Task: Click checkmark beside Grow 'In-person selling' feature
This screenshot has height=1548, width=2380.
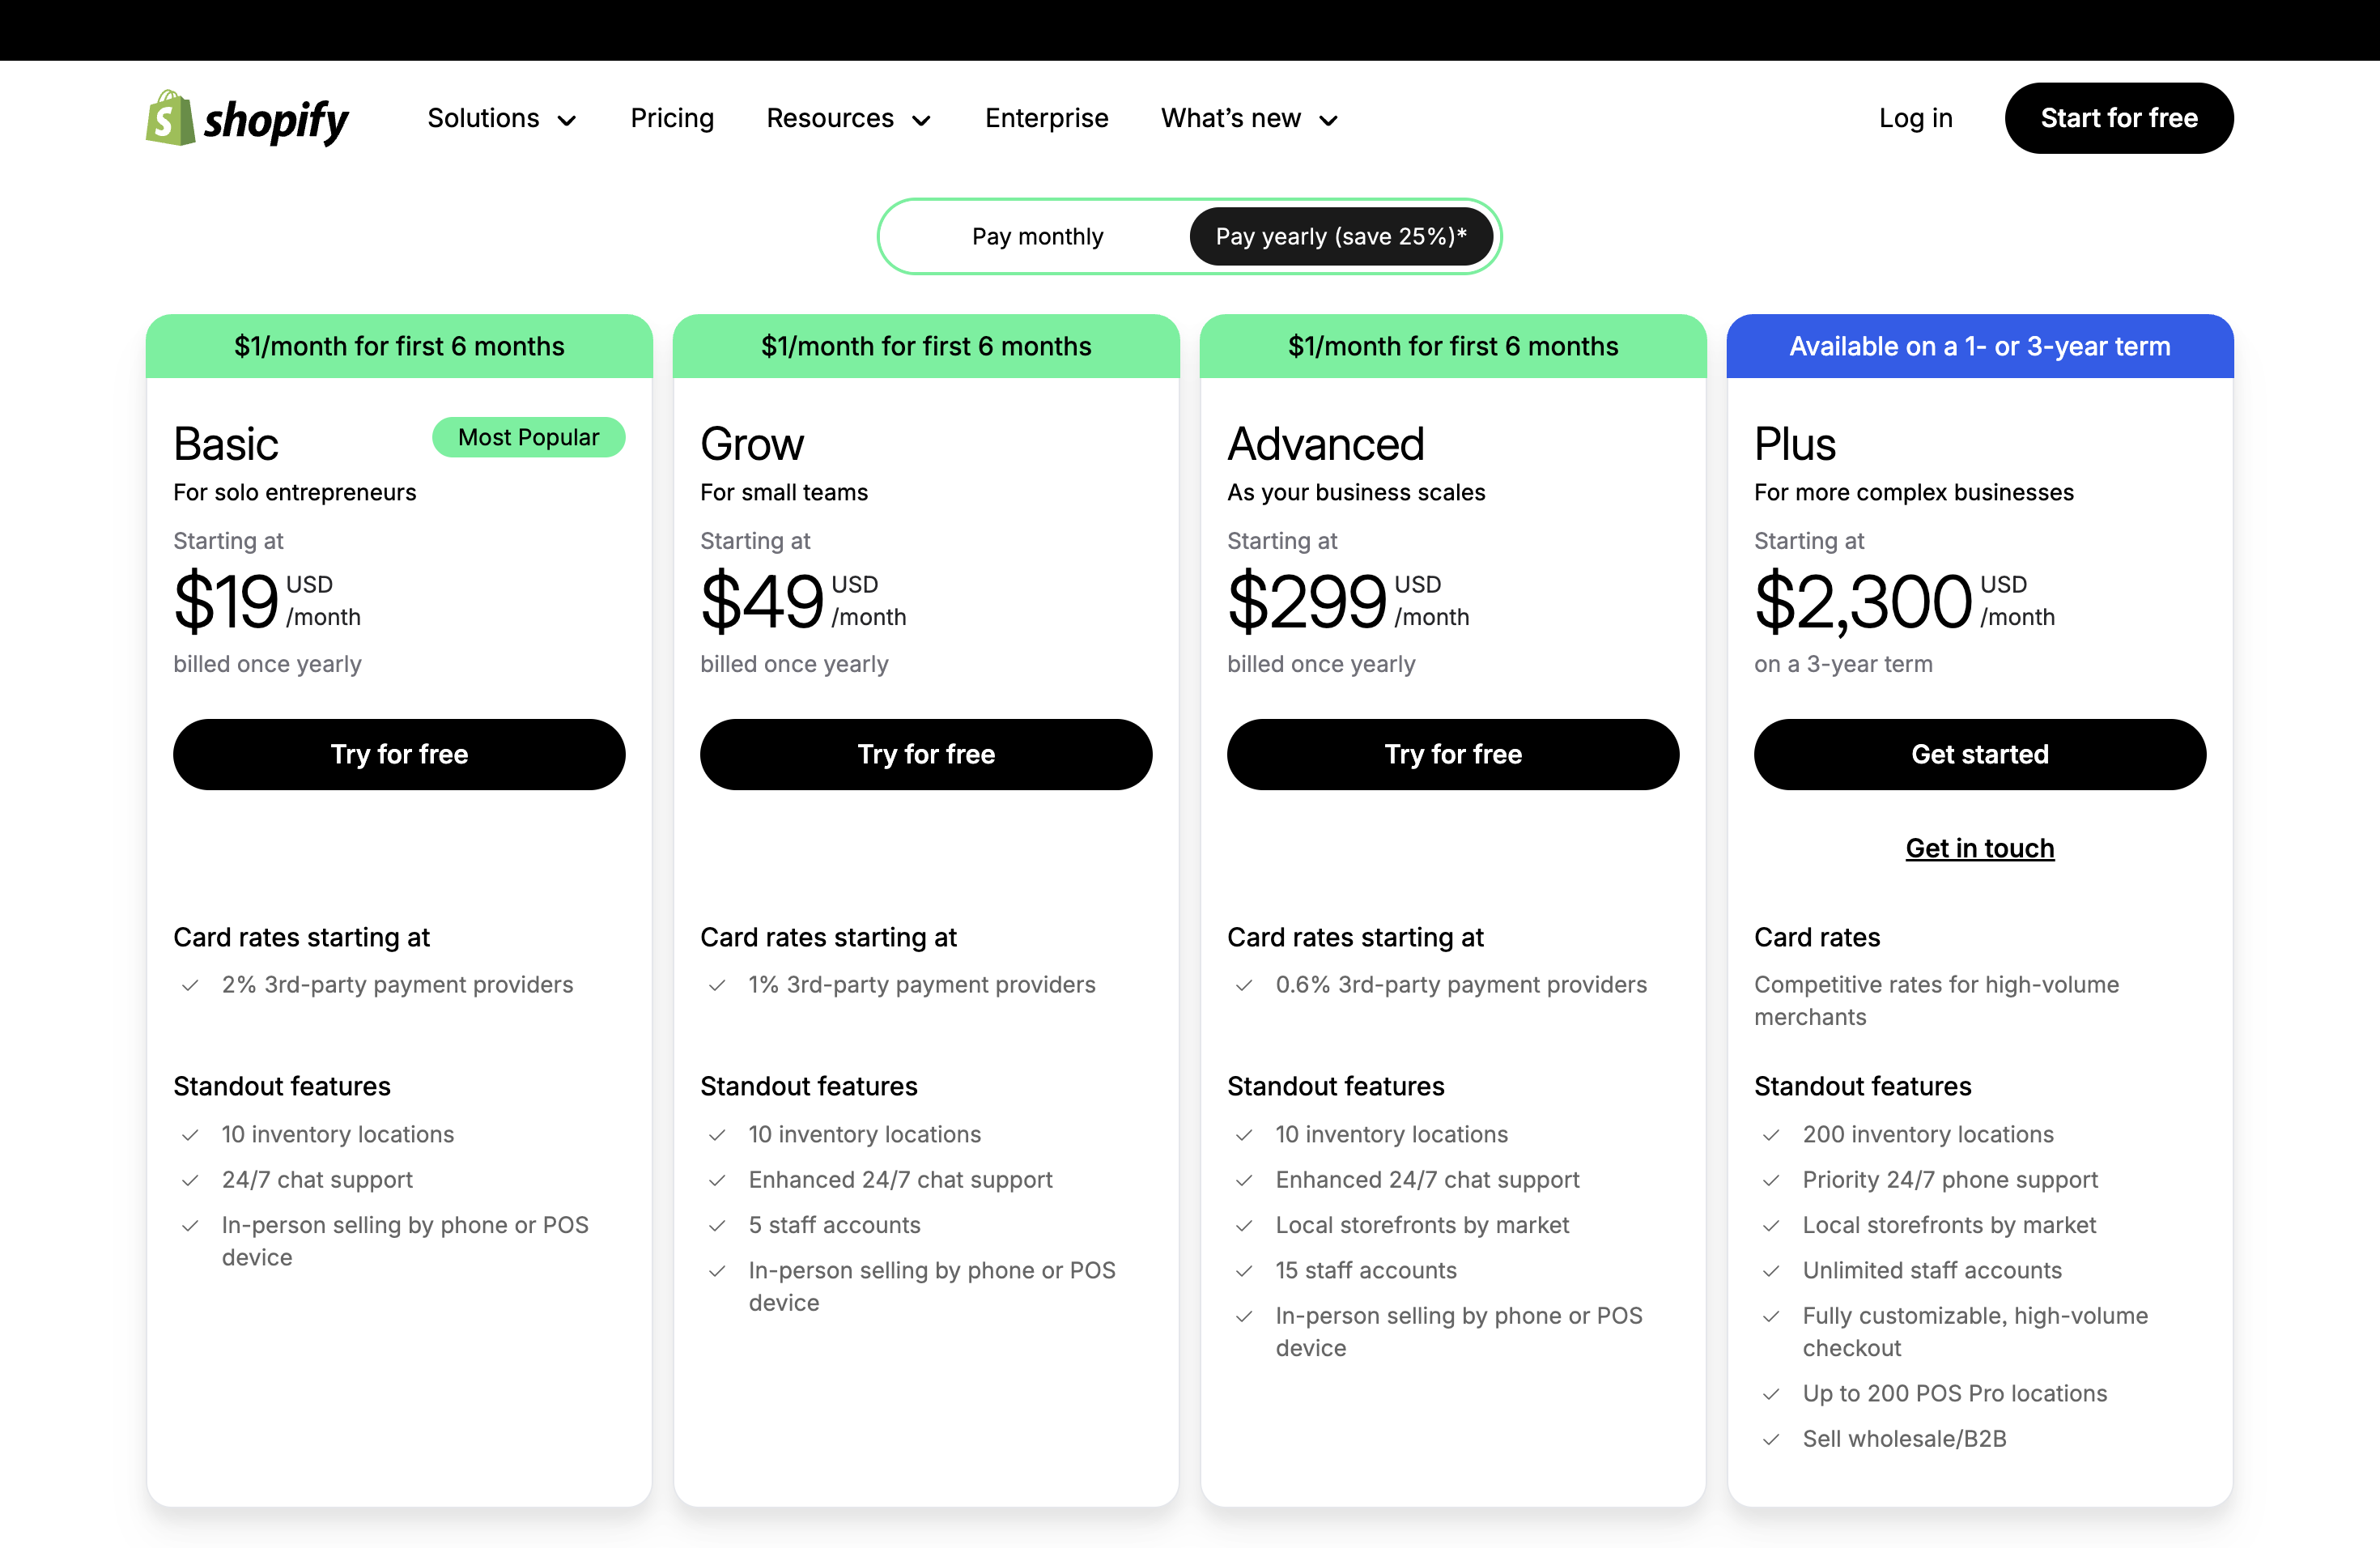Action: point(717,1271)
